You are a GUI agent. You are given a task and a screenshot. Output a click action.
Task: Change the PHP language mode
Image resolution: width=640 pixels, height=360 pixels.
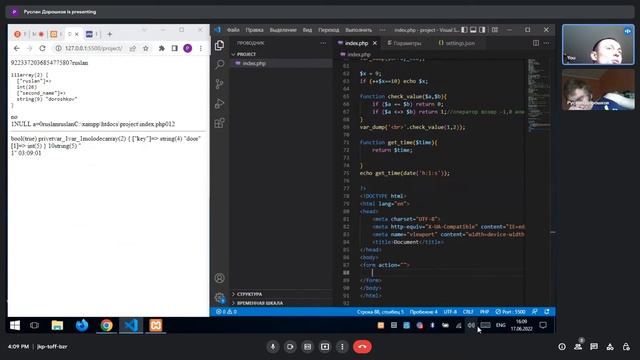(x=484, y=312)
